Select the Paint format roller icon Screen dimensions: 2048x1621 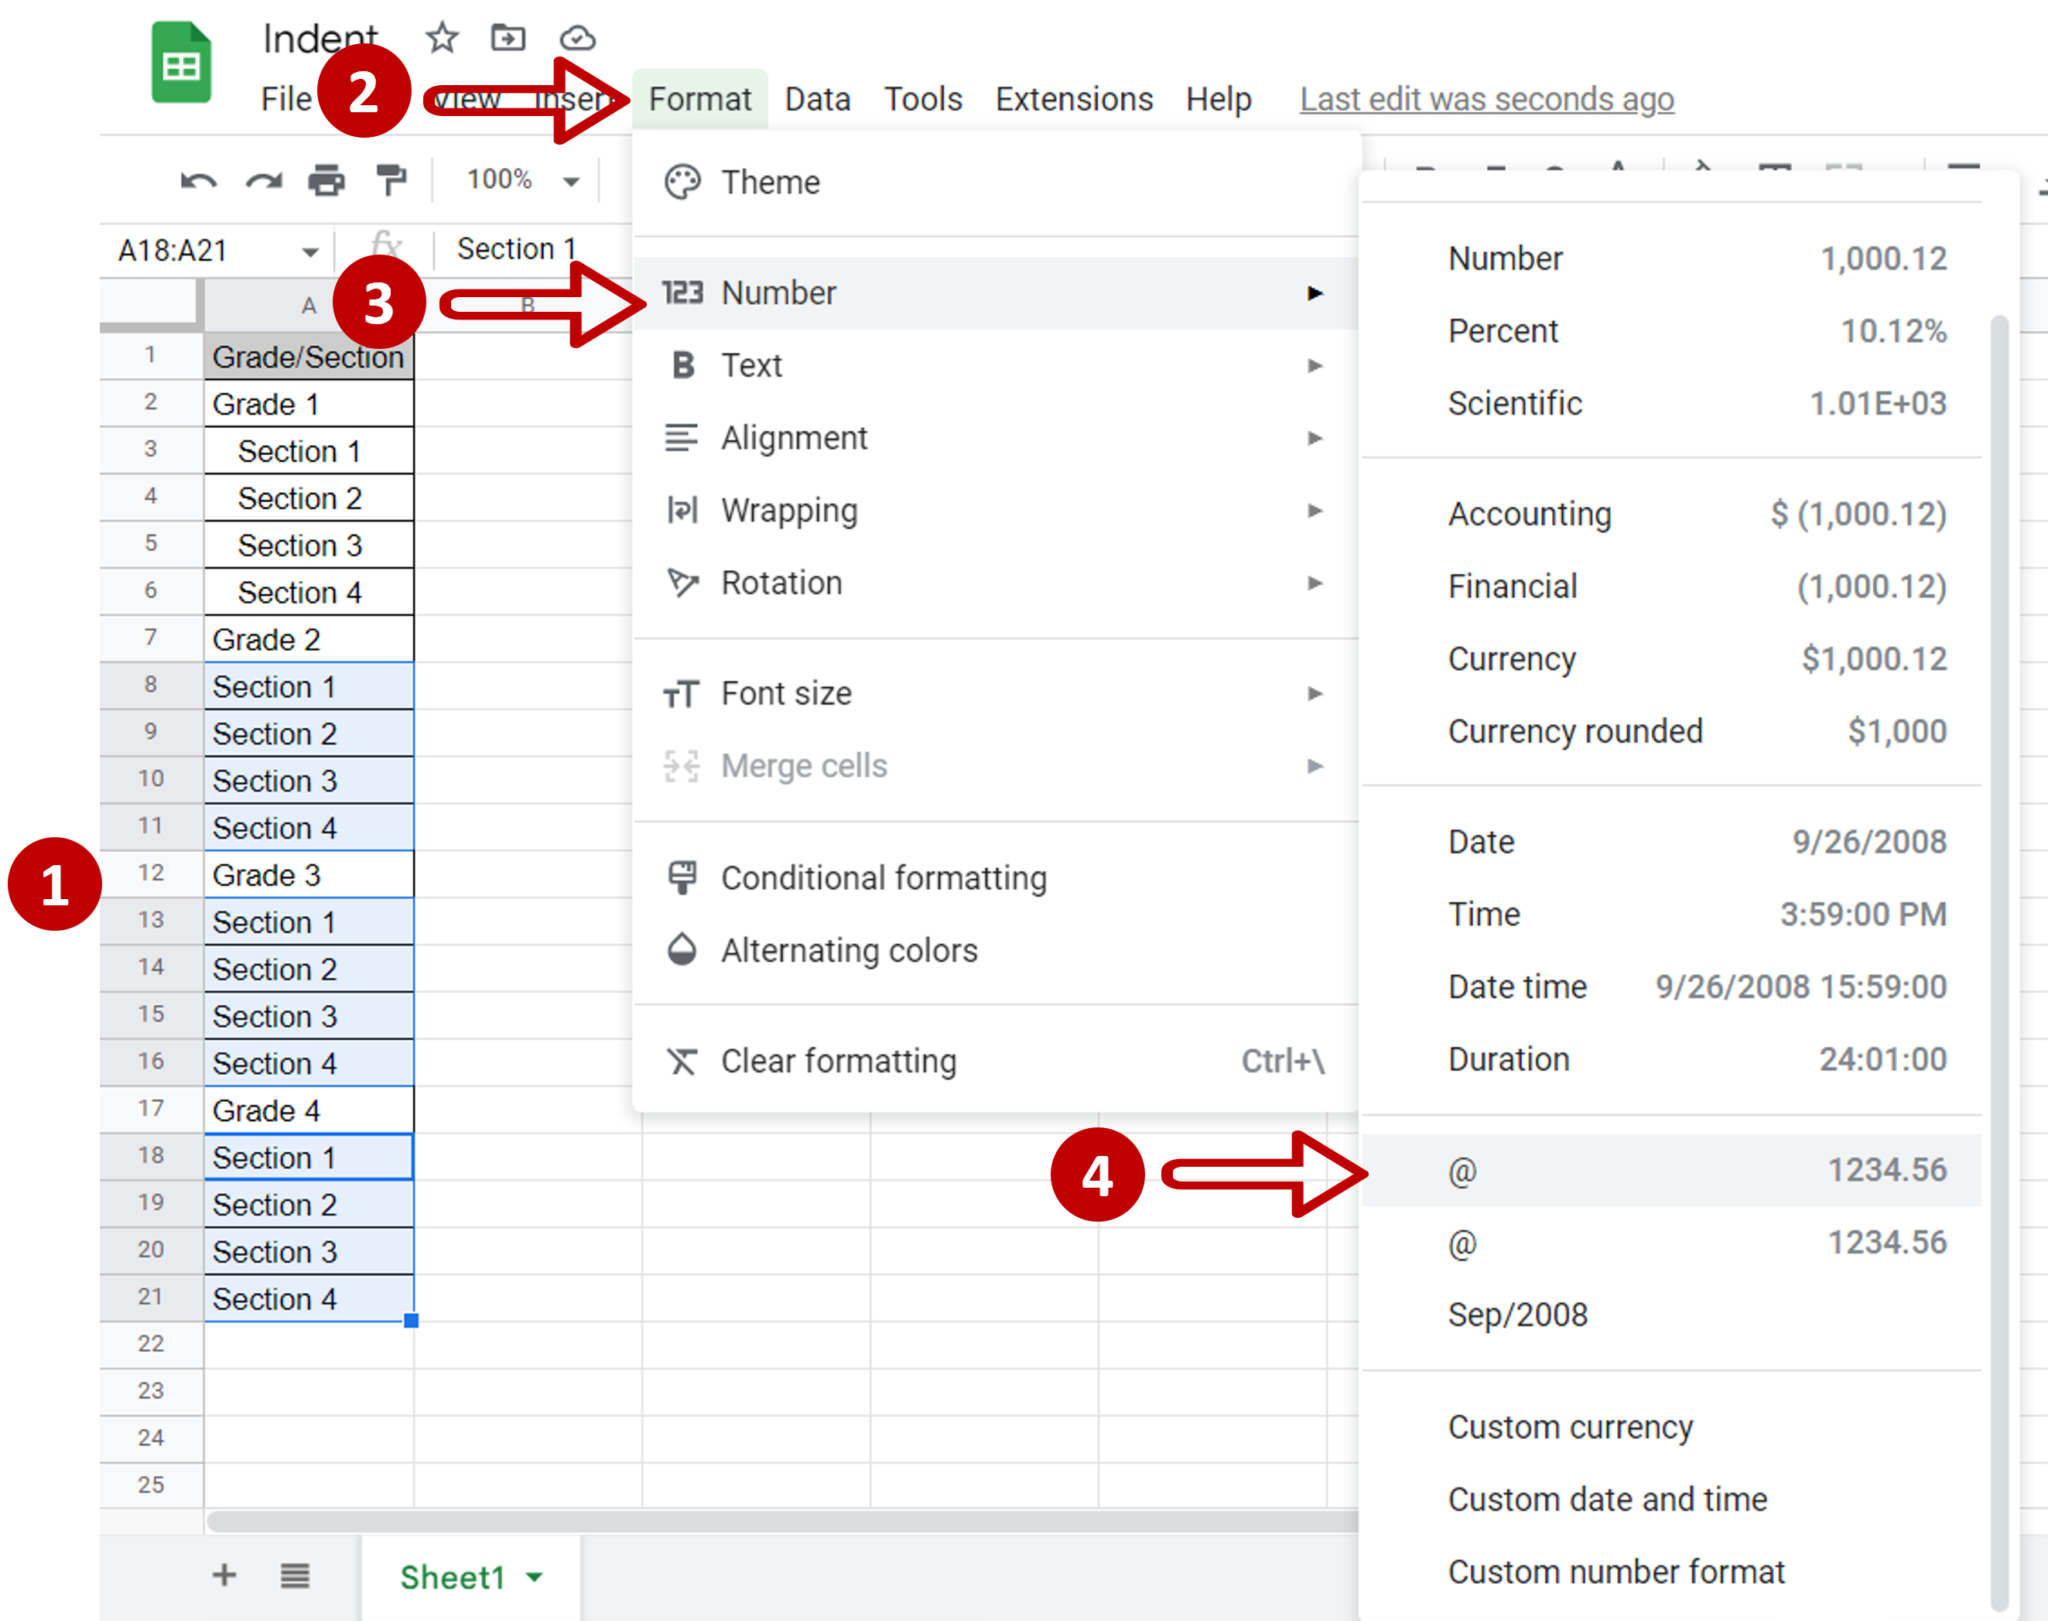point(391,181)
